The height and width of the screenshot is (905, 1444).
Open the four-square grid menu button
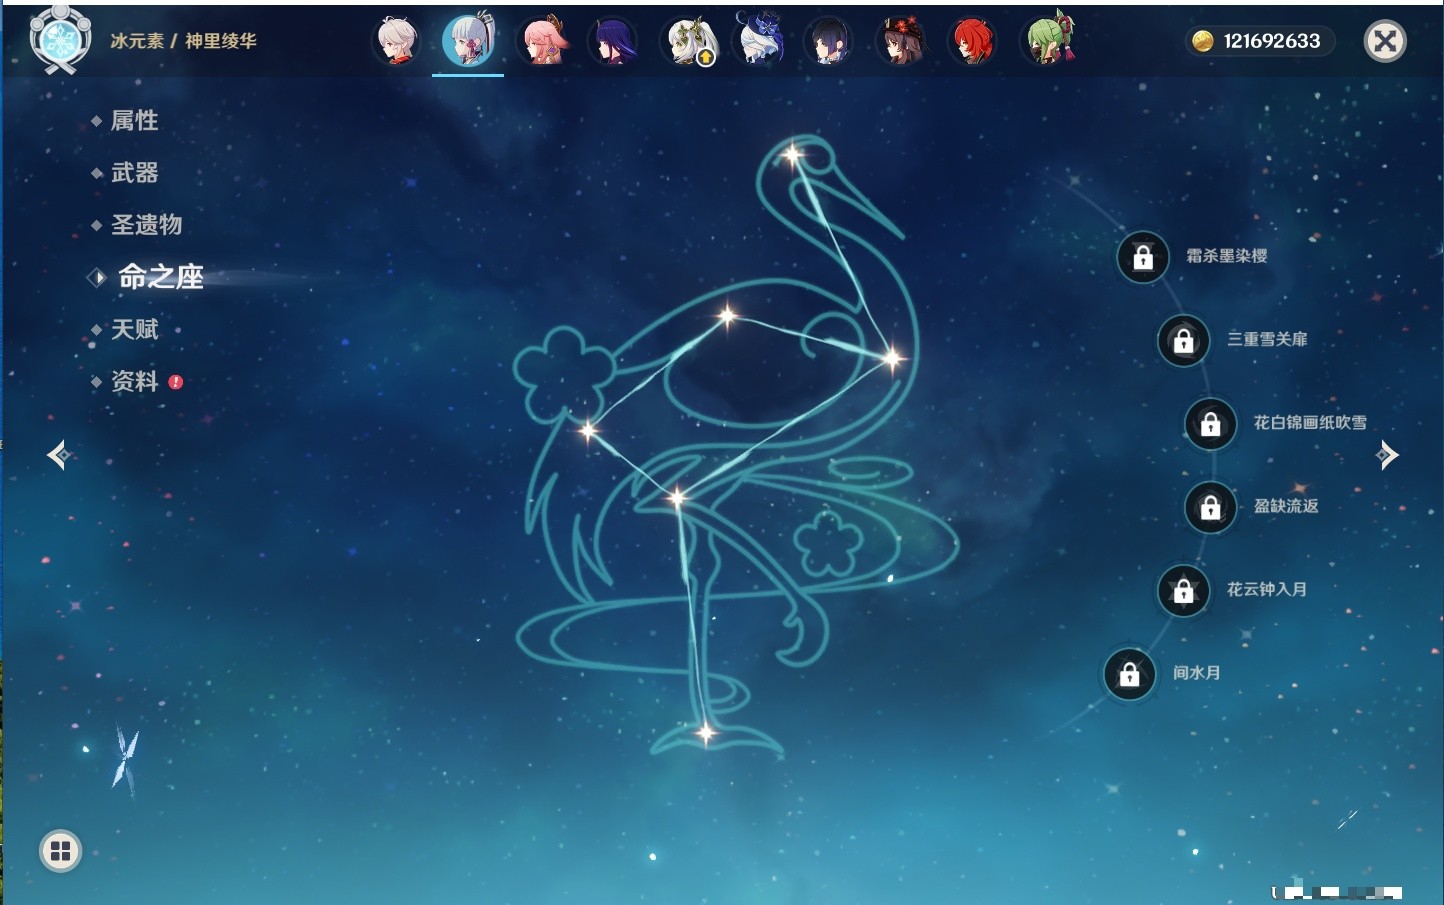point(60,851)
